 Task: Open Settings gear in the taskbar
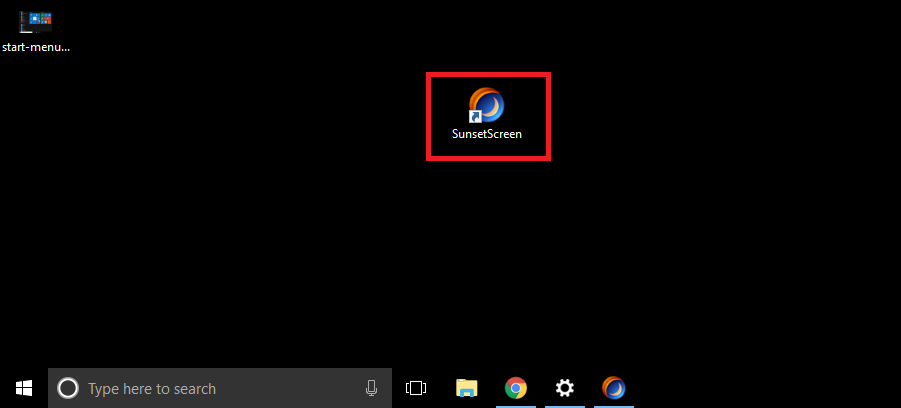pos(565,388)
